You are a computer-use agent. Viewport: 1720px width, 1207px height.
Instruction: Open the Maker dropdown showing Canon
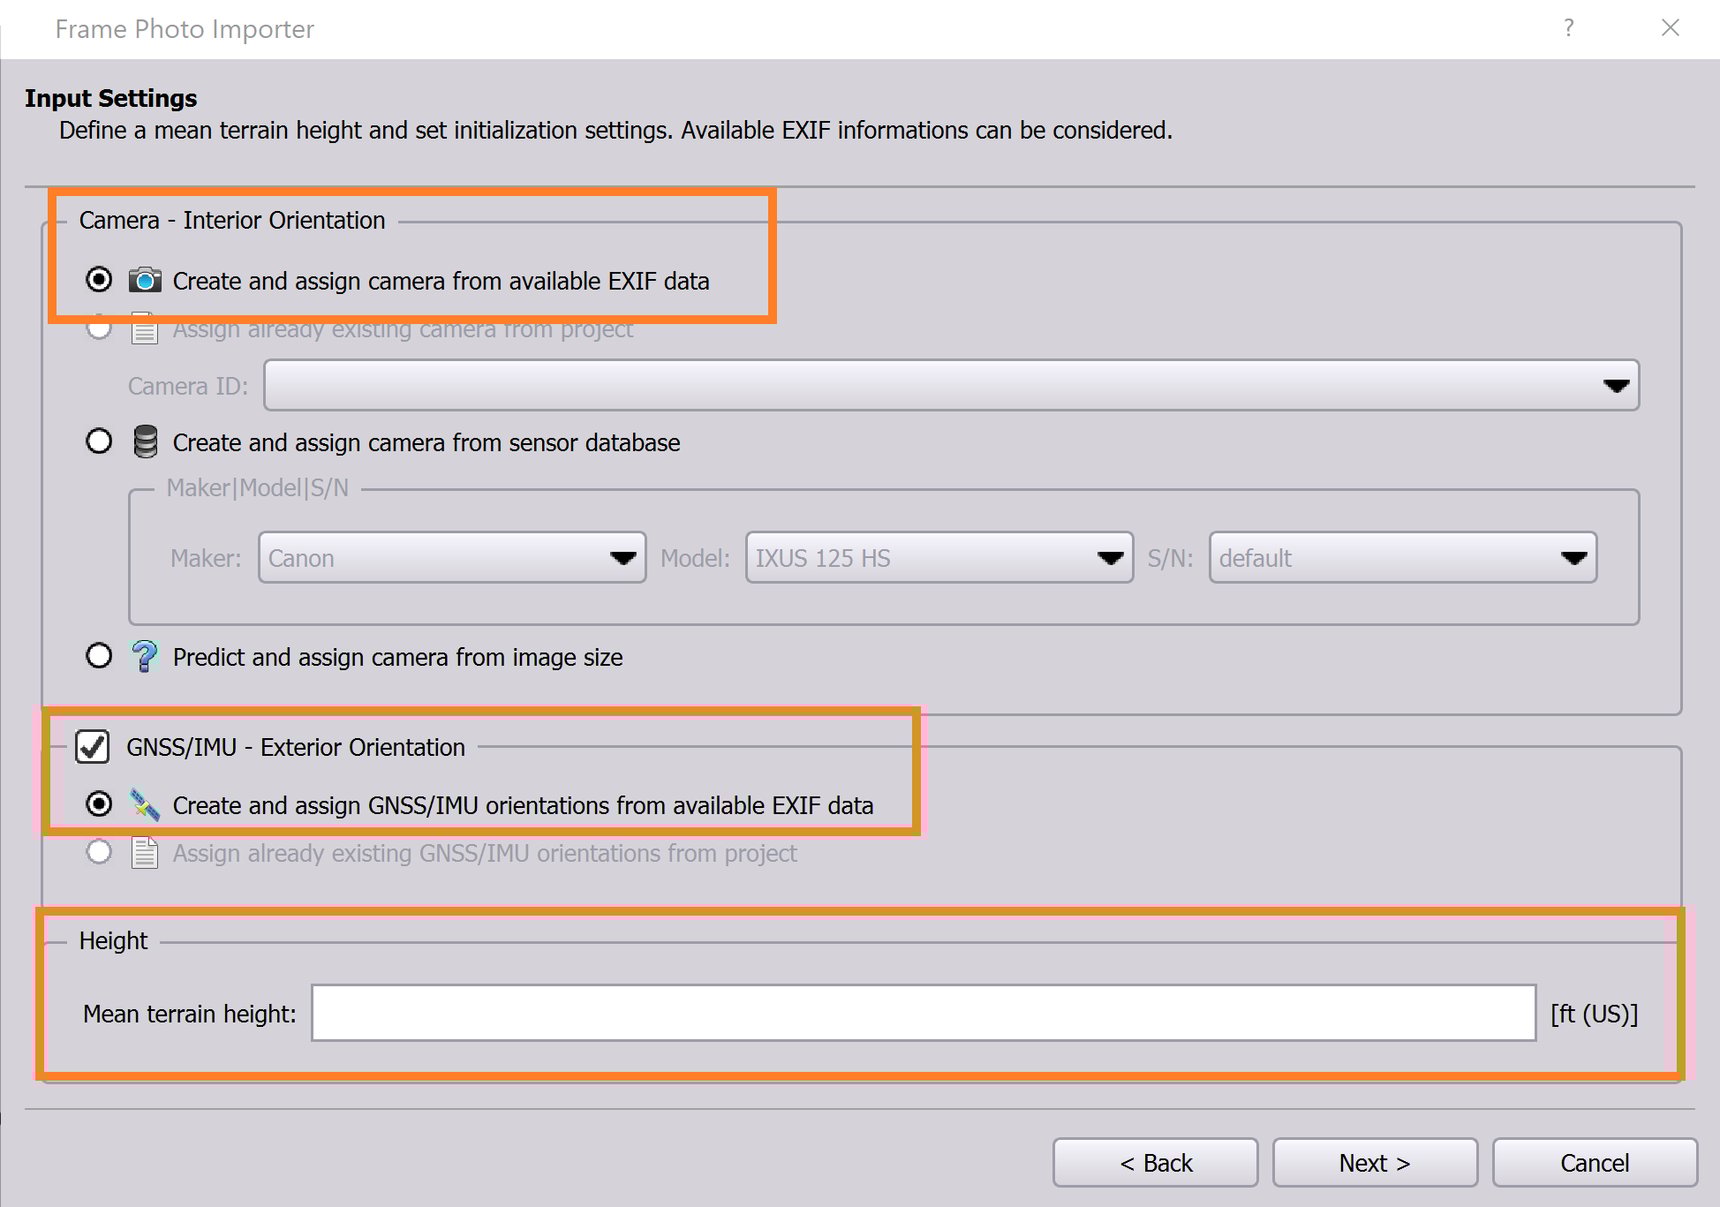pyautogui.click(x=622, y=558)
